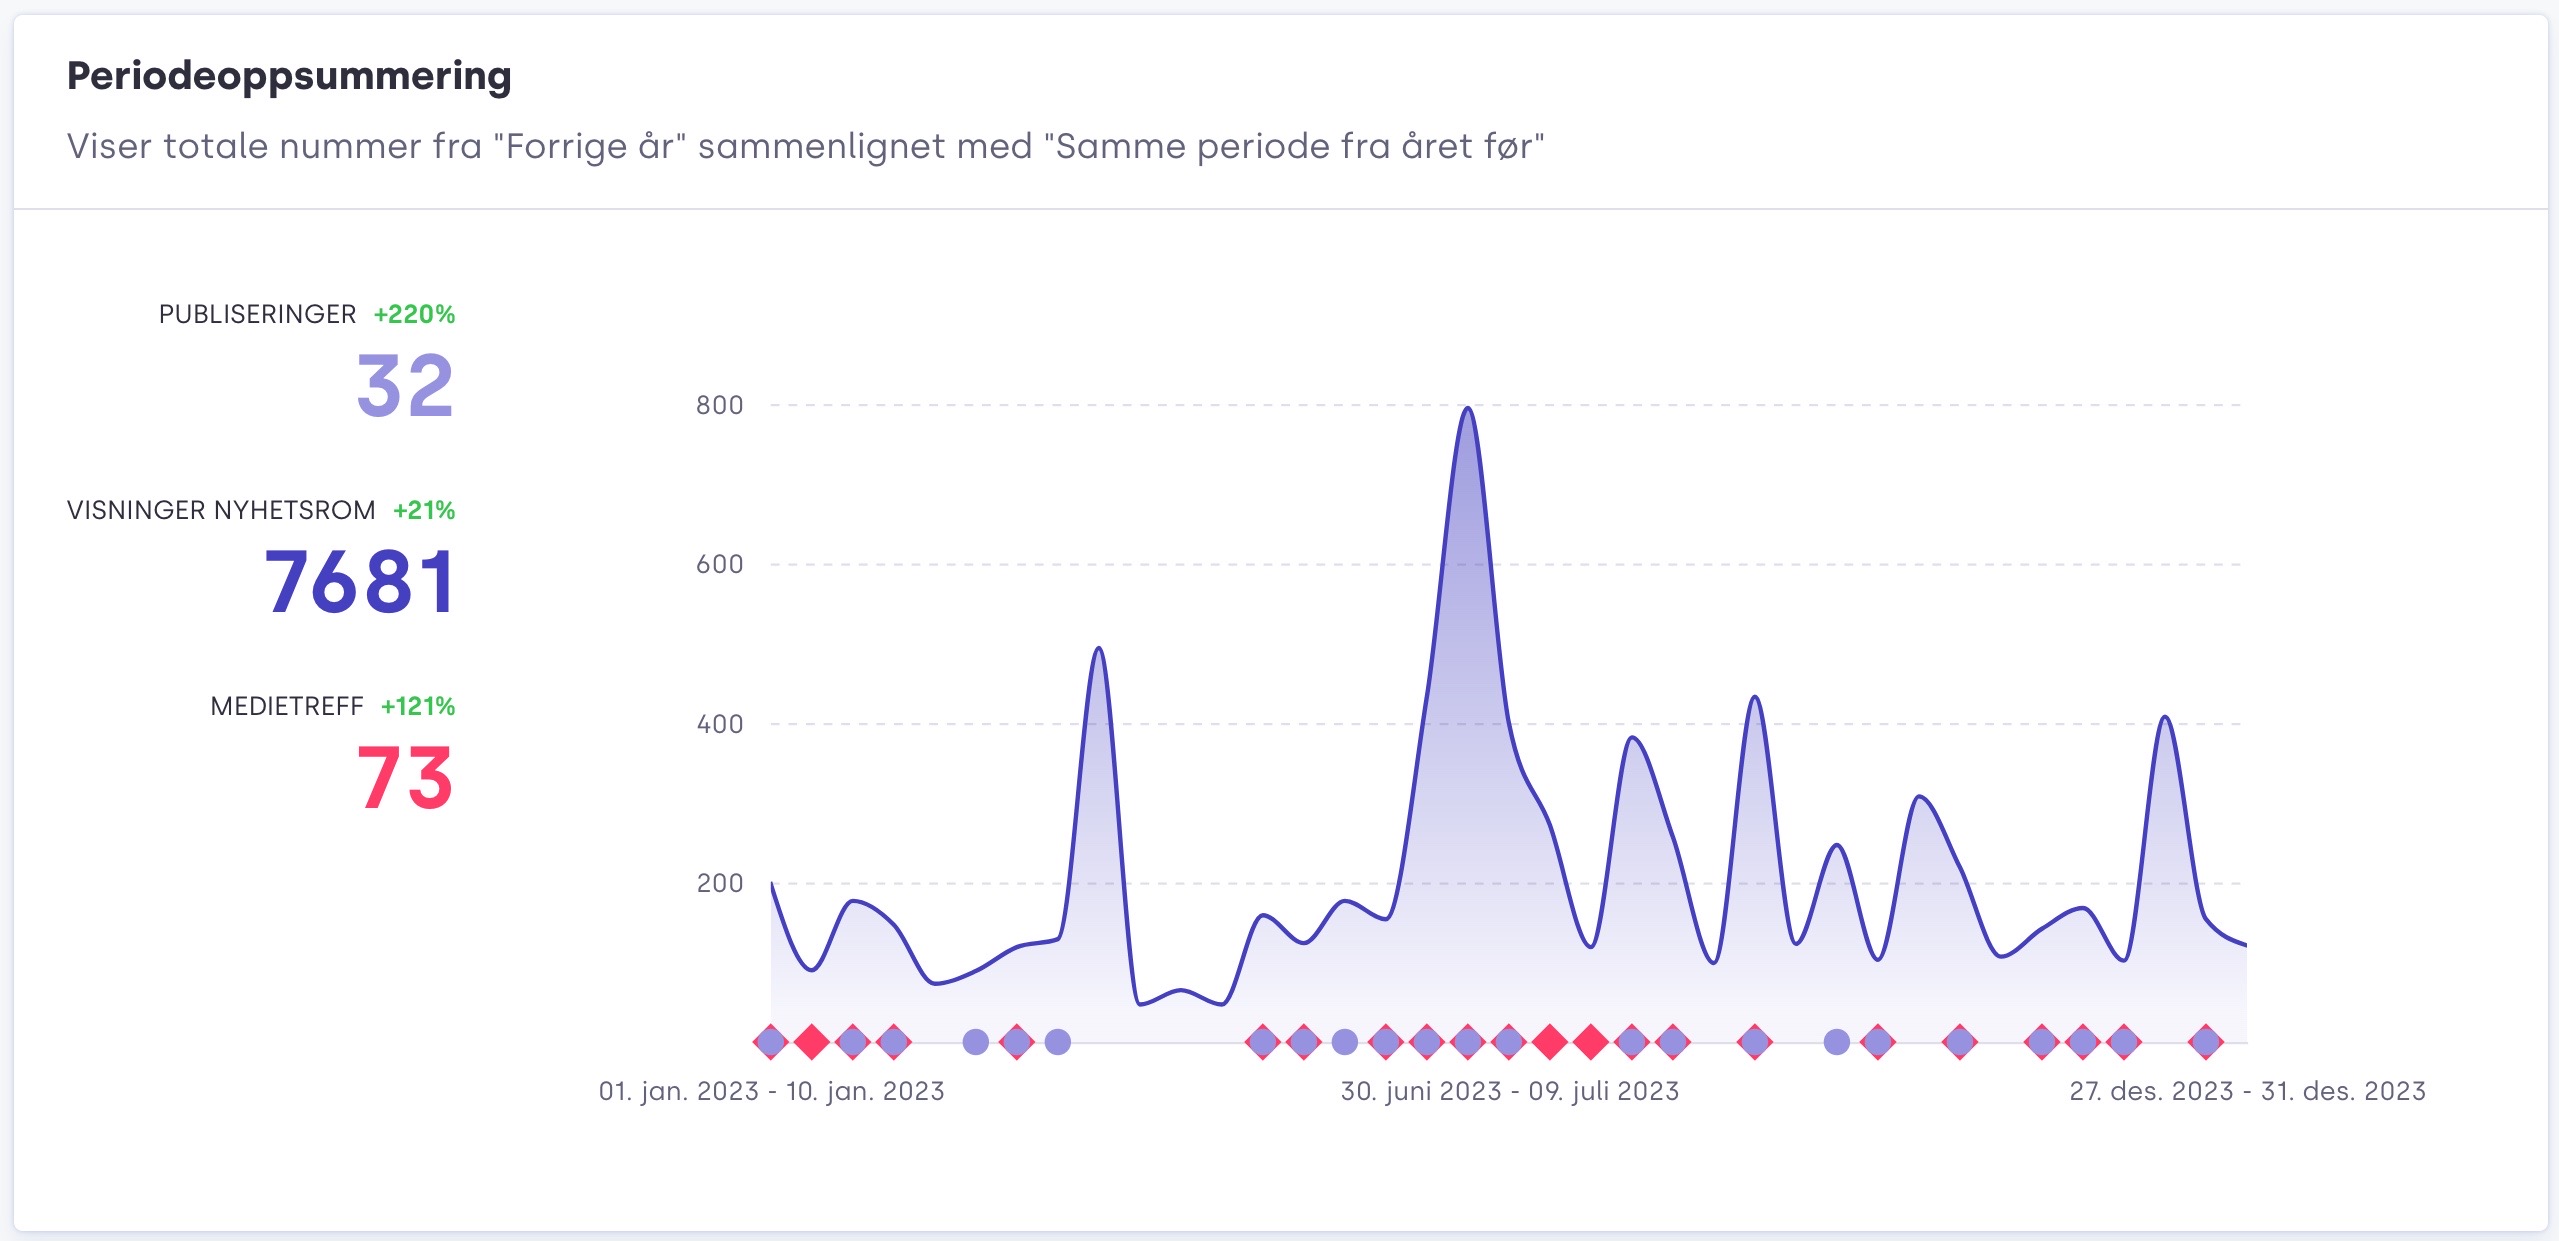Click the chart's highest peak near 800
Viewport: 2559px width, 1241px height.
tap(1467, 410)
